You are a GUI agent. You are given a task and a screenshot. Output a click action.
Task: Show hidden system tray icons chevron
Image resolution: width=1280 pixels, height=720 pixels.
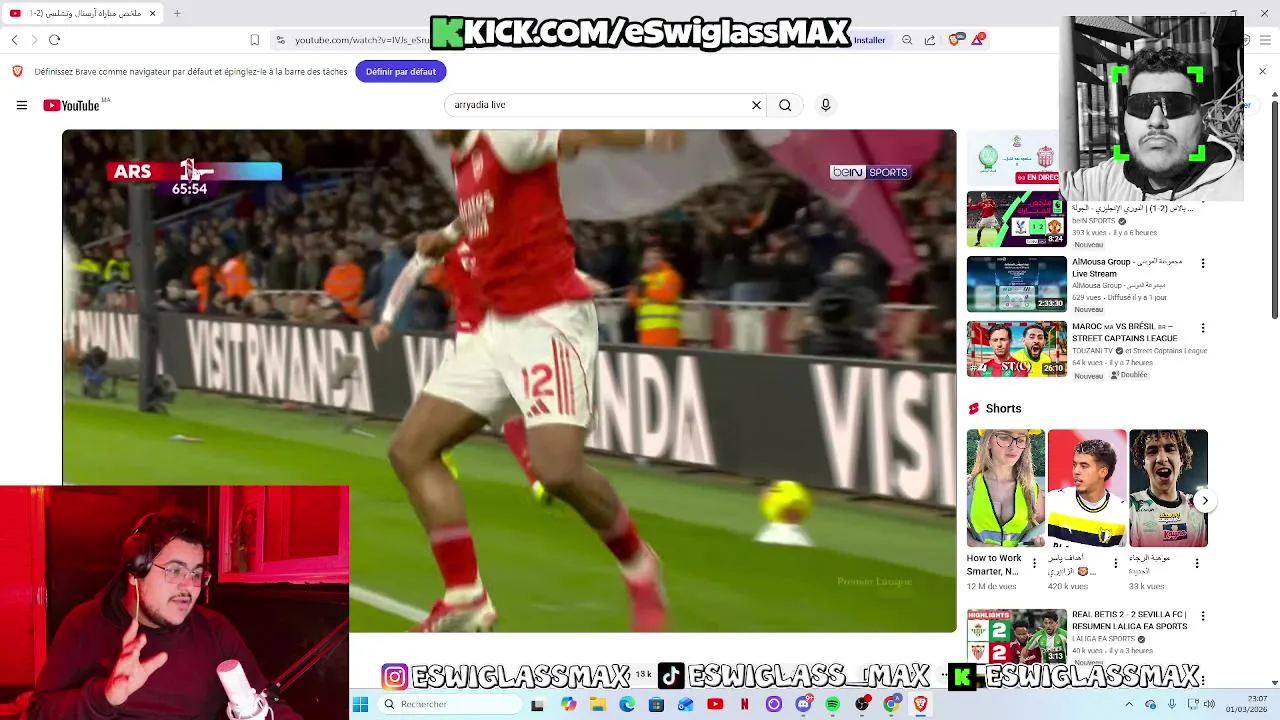1130,704
